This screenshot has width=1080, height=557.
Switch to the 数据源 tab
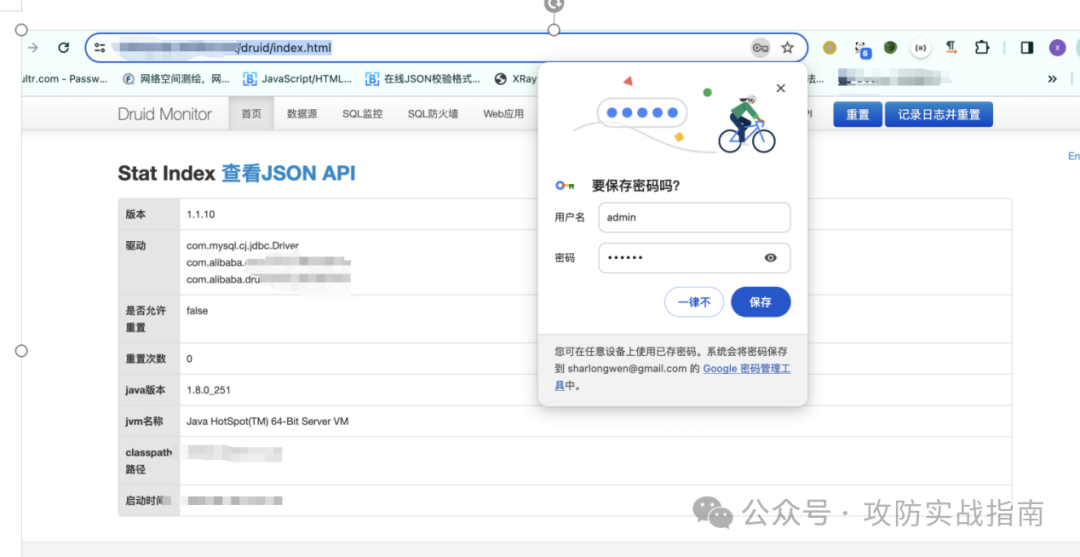[302, 114]
